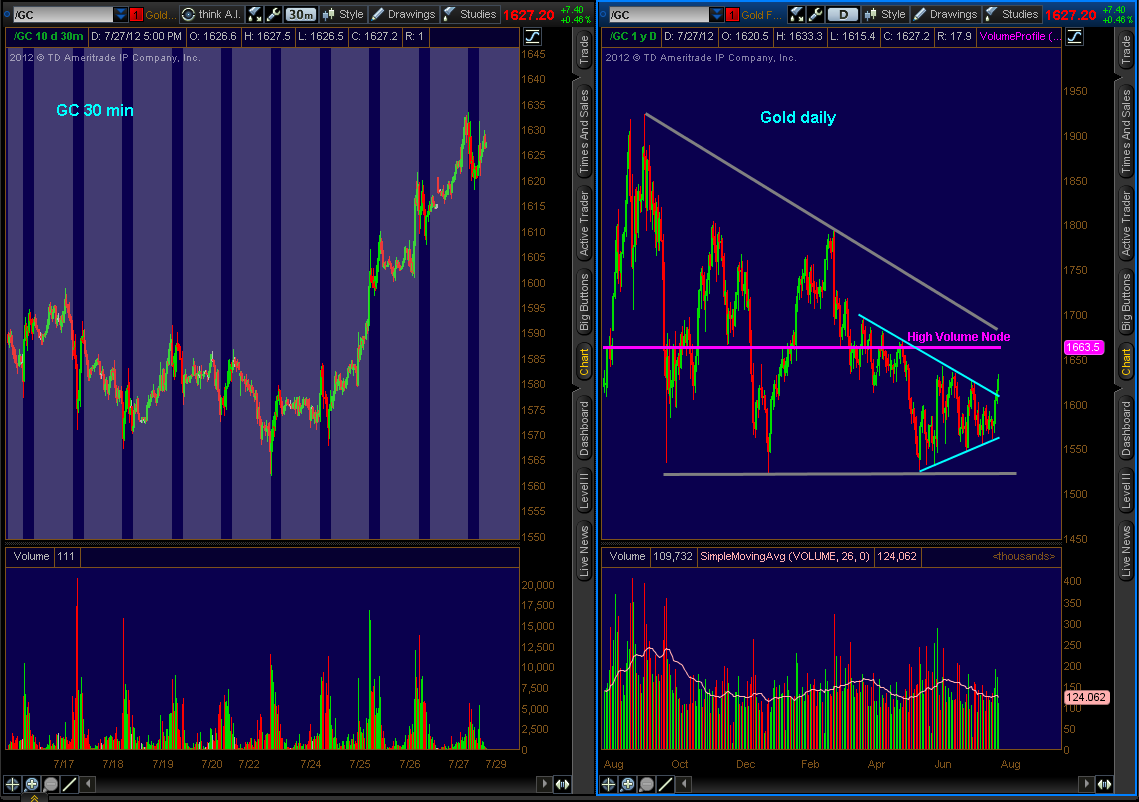Toggle the price scale curve icon on 30 min chart
This screenshot has height=802, width=1139.
pos(532,35)
